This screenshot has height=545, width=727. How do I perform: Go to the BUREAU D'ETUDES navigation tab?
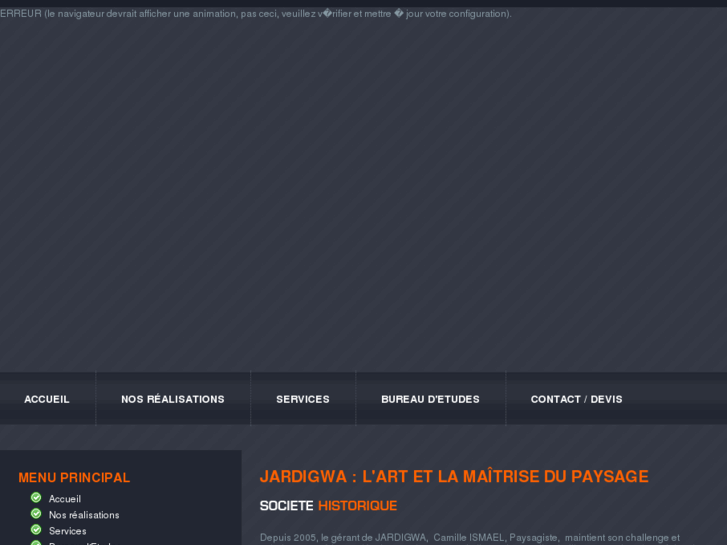430,399
